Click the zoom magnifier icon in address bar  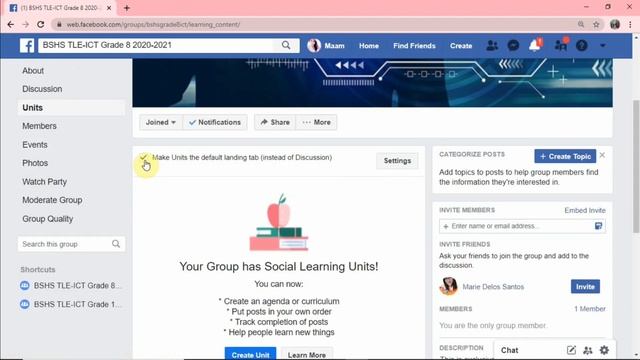point(581,24)
